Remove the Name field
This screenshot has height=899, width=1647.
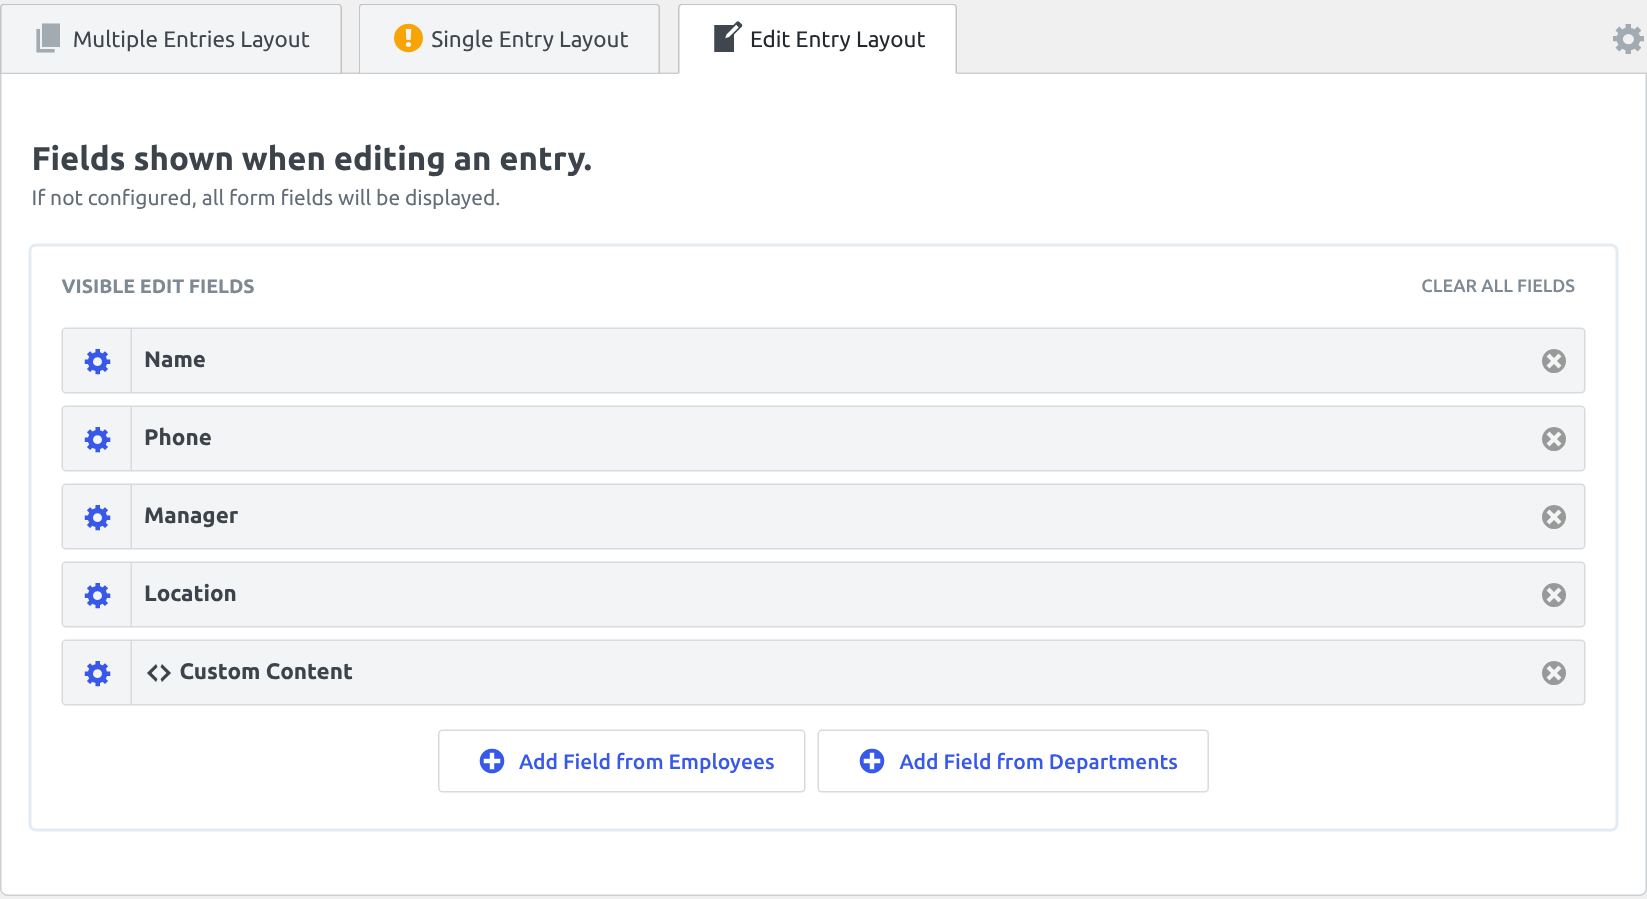[x=1553, y=361]
